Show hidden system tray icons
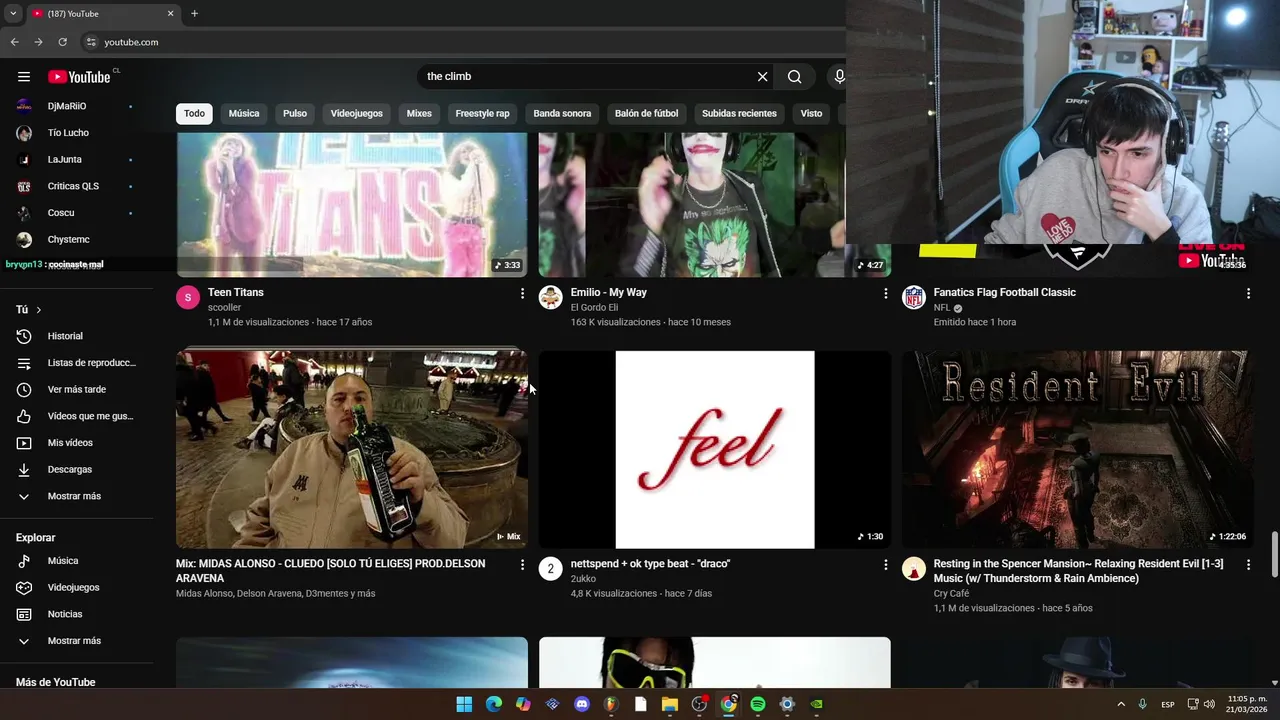 point(1121,705)
